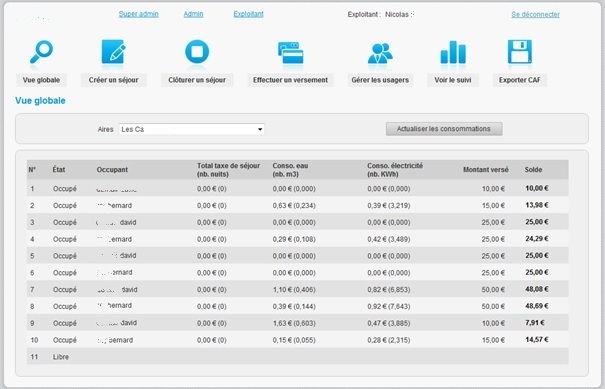This screenshot has width=605, height=389.
Task: Select the Libre status in row 11
Action: 61,357
